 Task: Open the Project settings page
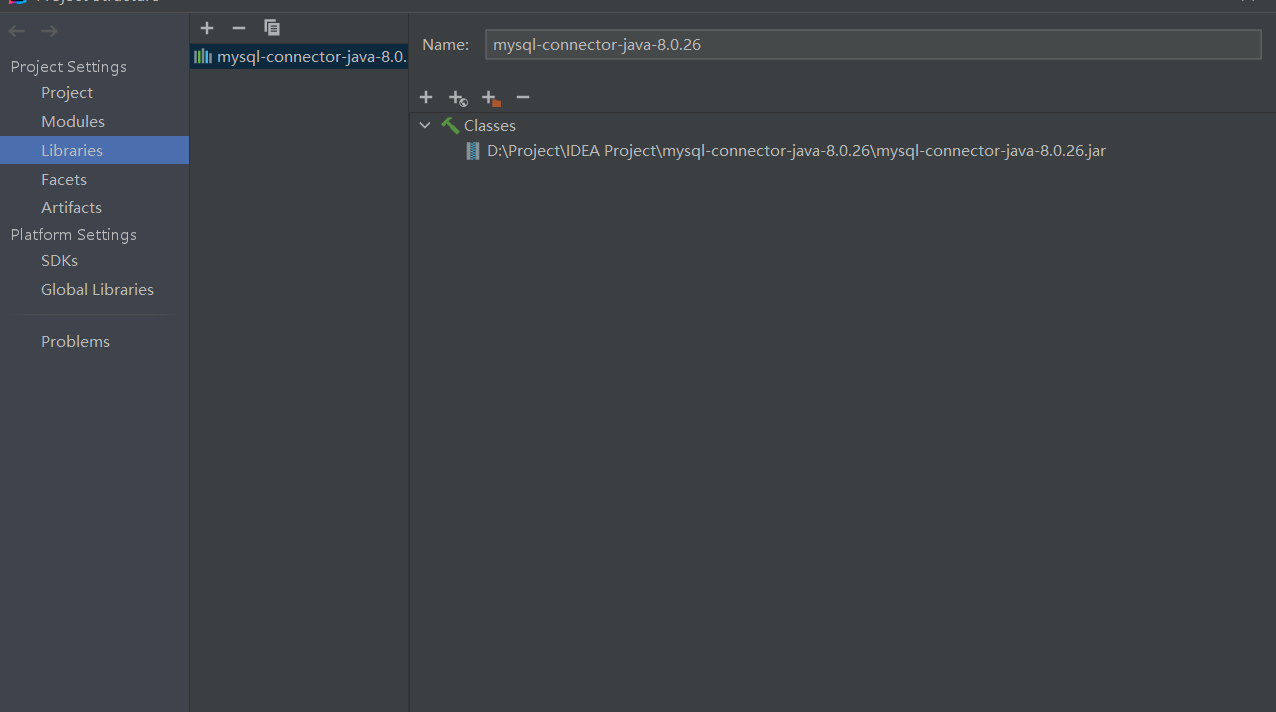pyautogui.click(x=67, y=92)
